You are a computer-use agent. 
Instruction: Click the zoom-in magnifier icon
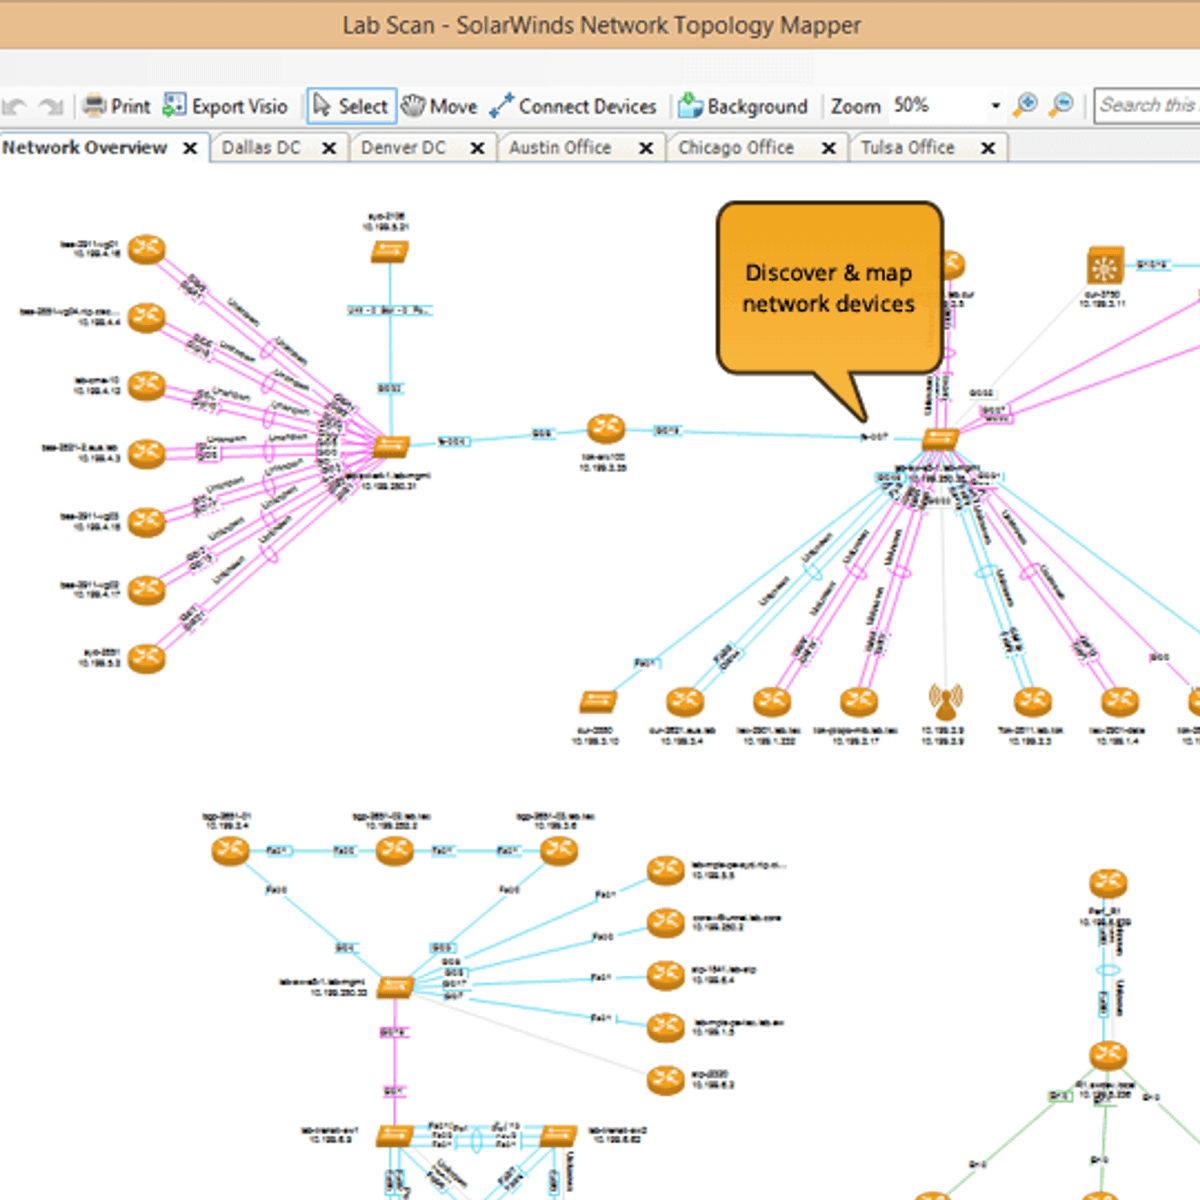tap(1024, 104)
